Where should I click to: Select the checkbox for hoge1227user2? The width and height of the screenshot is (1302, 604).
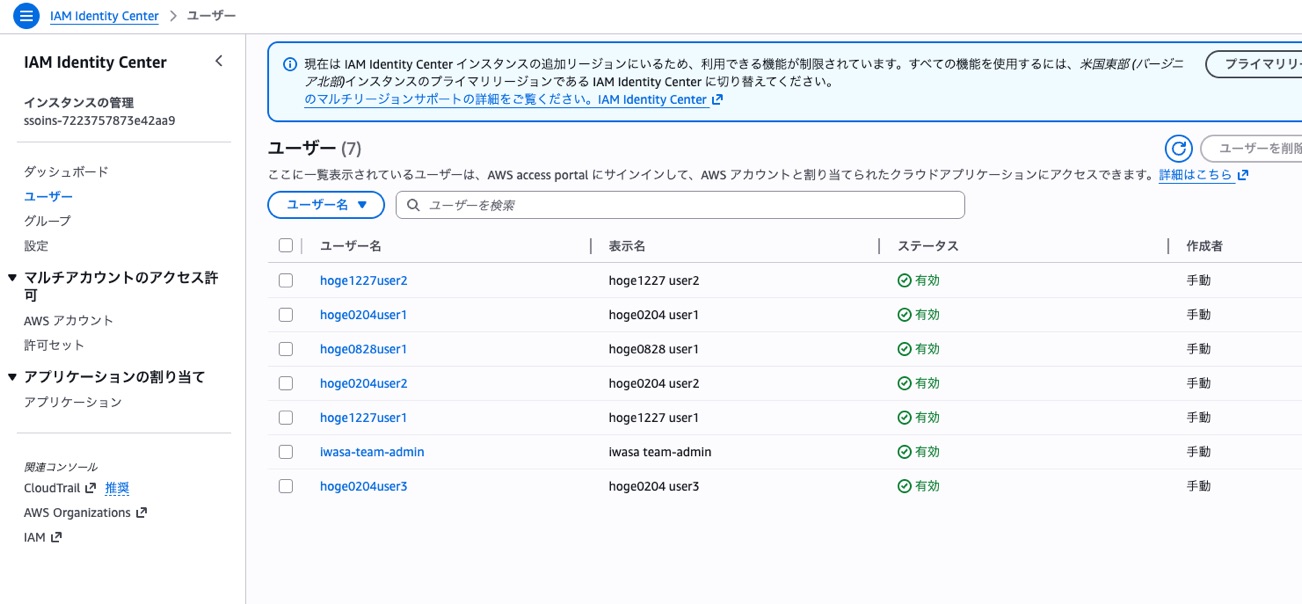285,280
